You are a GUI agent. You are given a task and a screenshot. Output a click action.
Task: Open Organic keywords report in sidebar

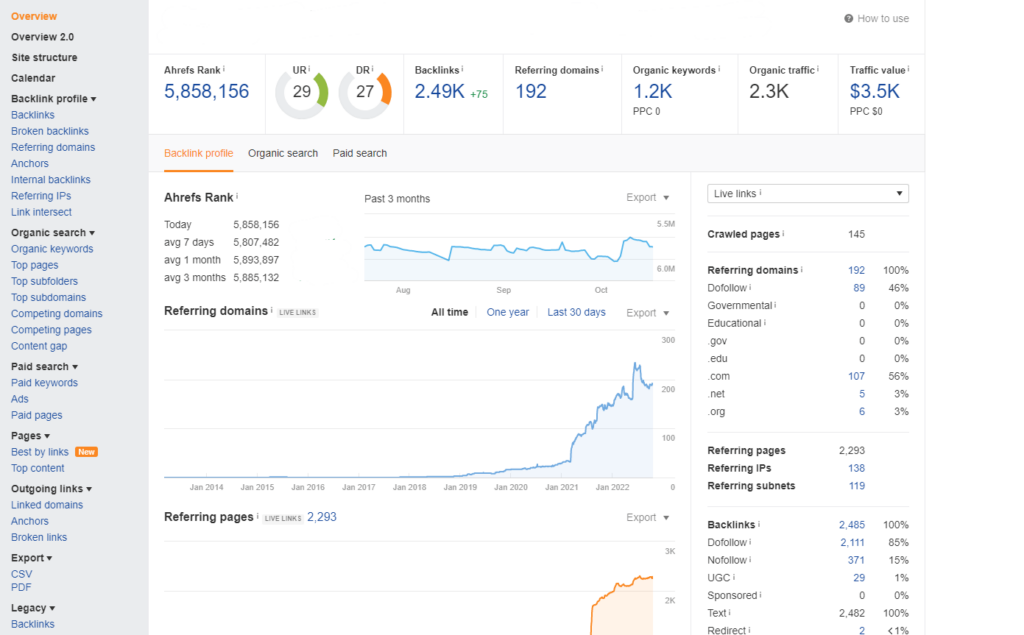tap(52, 249)
